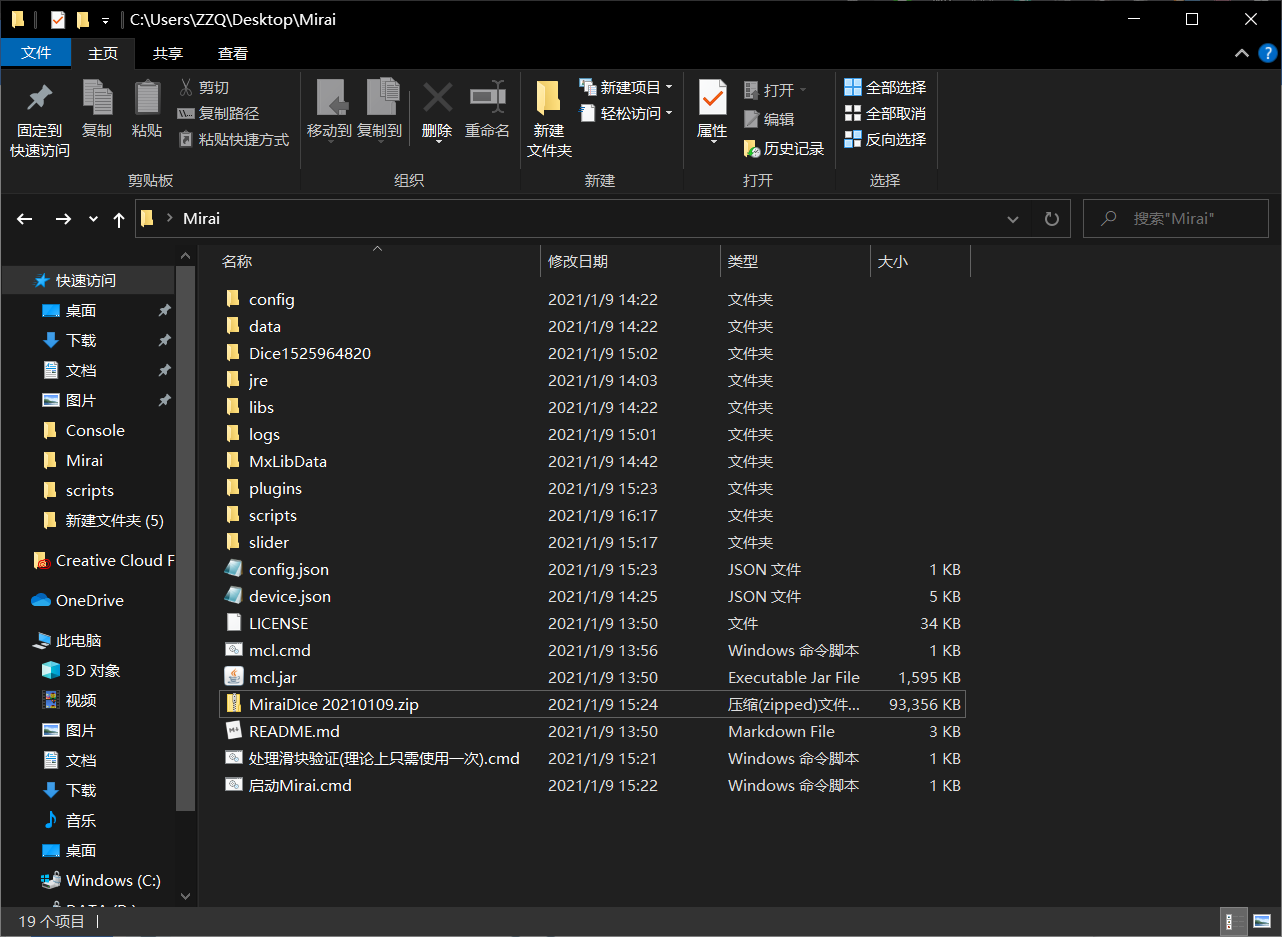Select OneDrive in the navigation pane
This screenshot has width=1282, height=937.
pyautogui.click(x=88, y=600)
